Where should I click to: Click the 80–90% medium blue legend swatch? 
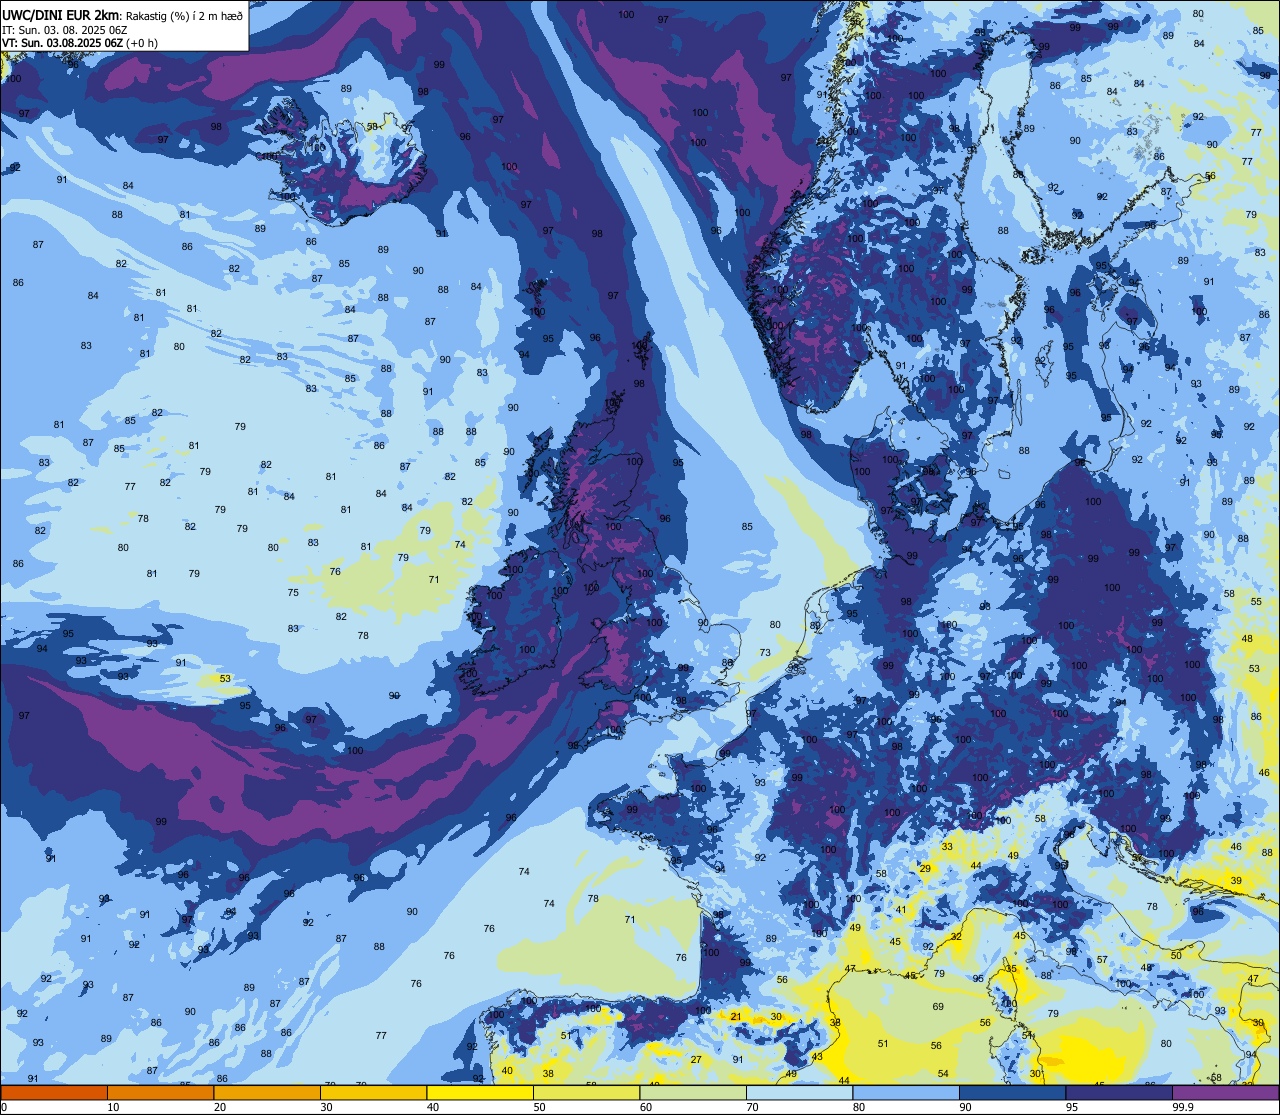(906, 1092)
